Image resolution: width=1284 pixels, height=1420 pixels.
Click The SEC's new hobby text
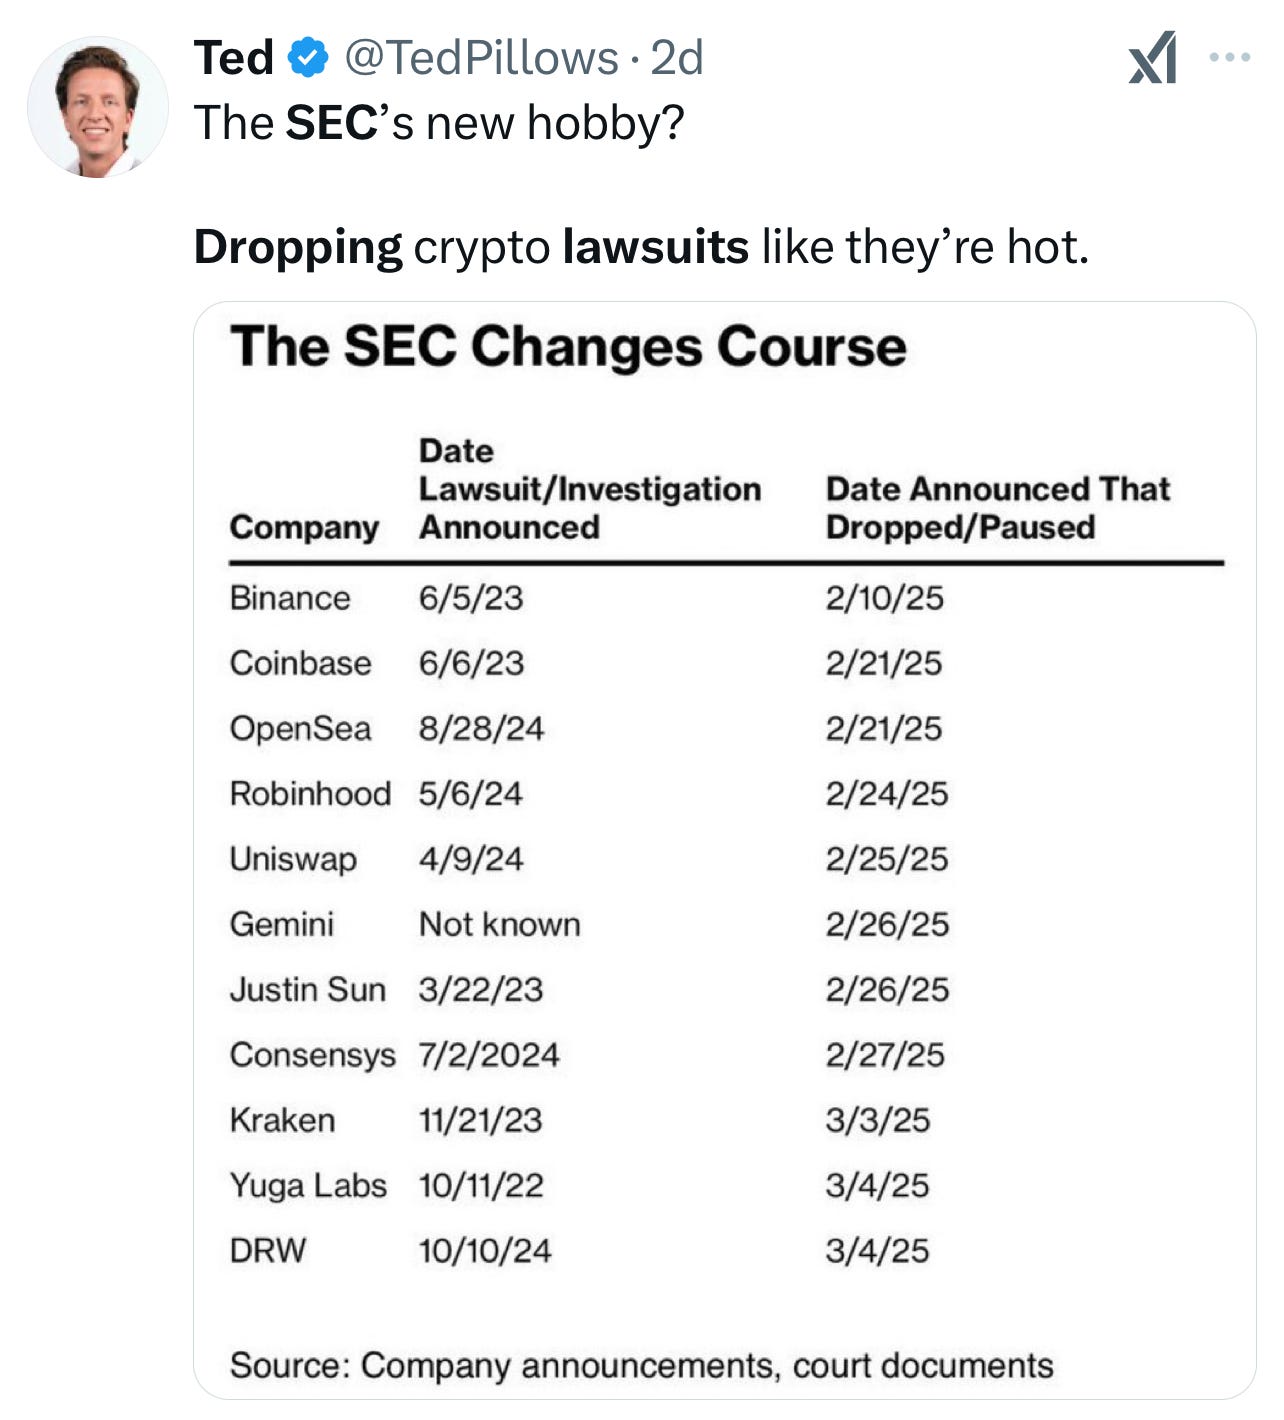(439, 123)
